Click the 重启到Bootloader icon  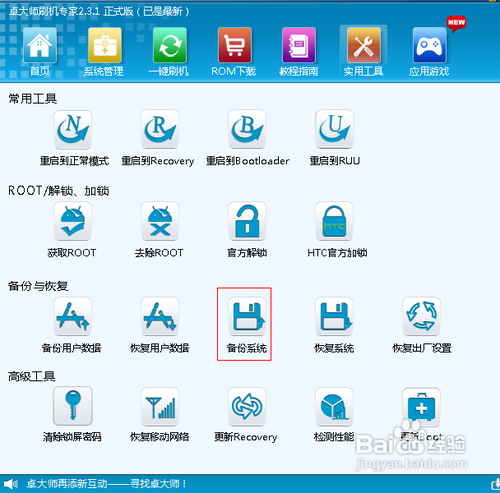pos(247,129)
